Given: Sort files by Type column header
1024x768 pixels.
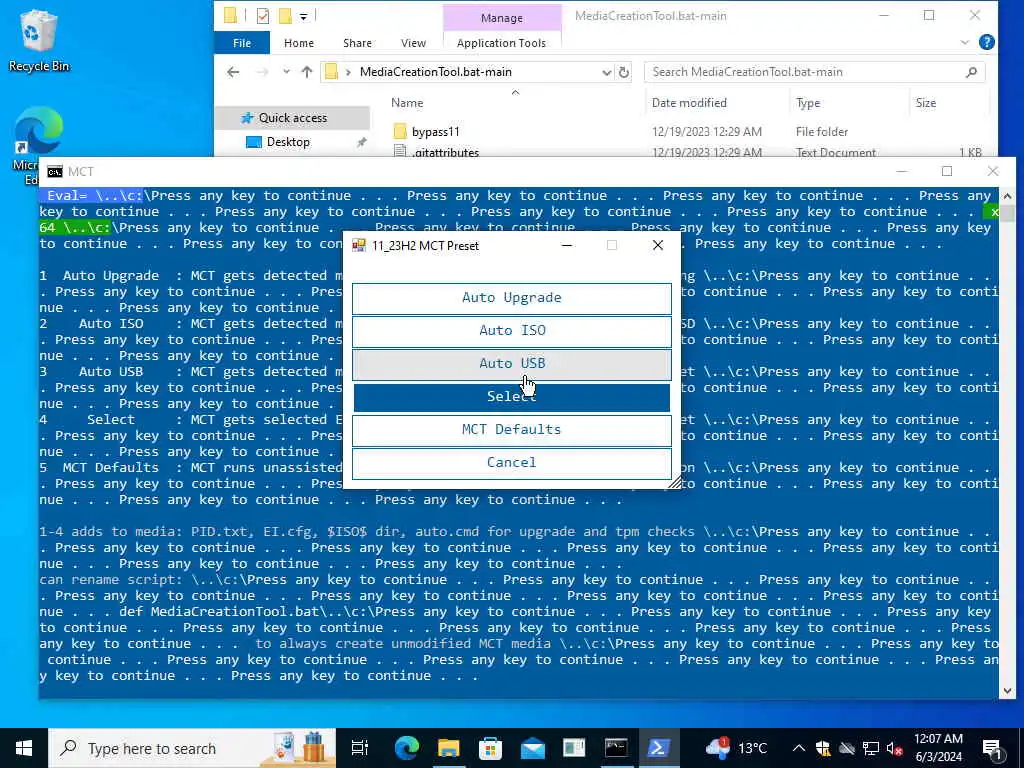Looking at the screenshot, I should click(x=808, y=103).
